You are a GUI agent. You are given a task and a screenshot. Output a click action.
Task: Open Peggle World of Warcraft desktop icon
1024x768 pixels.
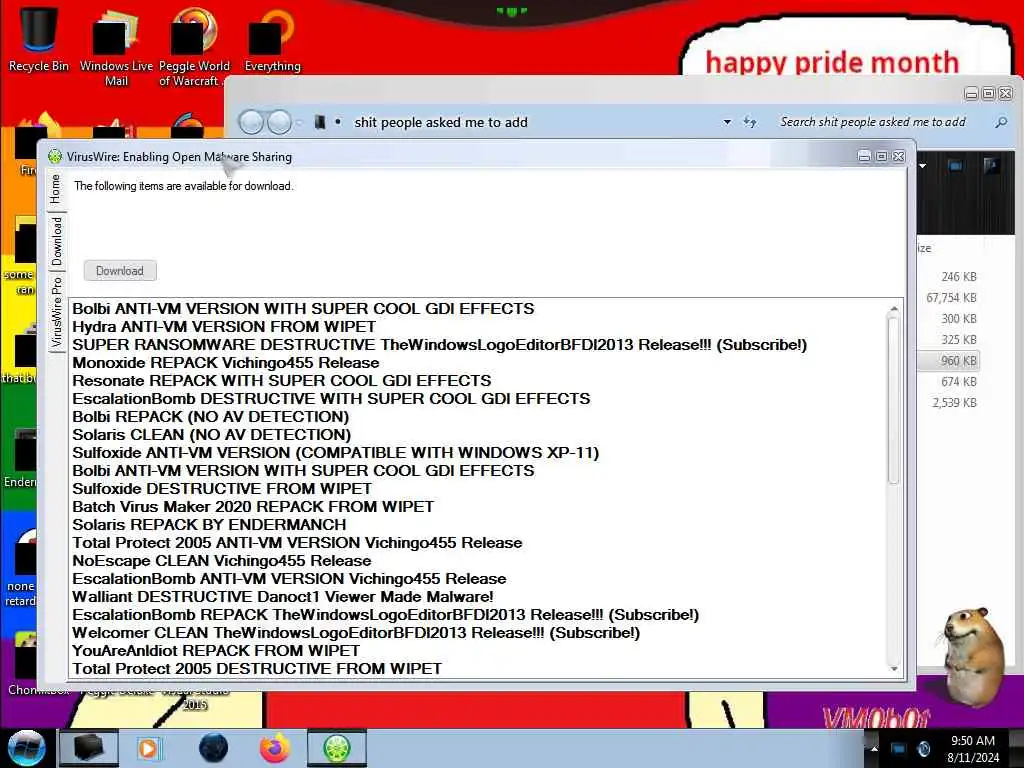coord(194,46)
